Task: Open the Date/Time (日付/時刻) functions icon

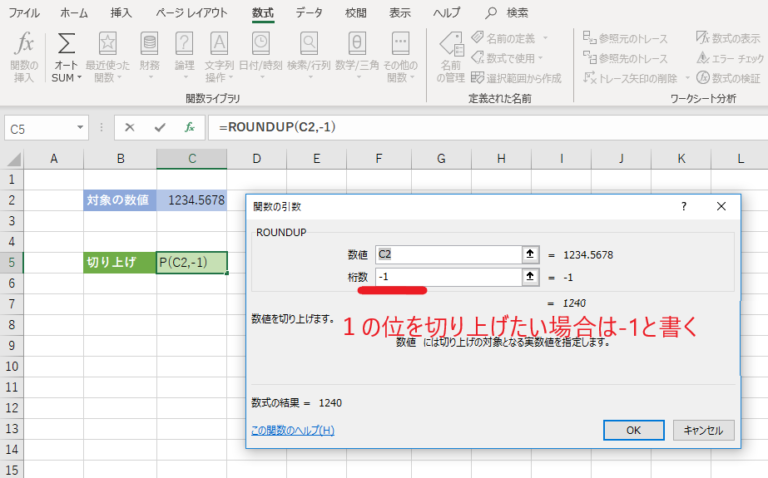Action: tap(260, 56)
